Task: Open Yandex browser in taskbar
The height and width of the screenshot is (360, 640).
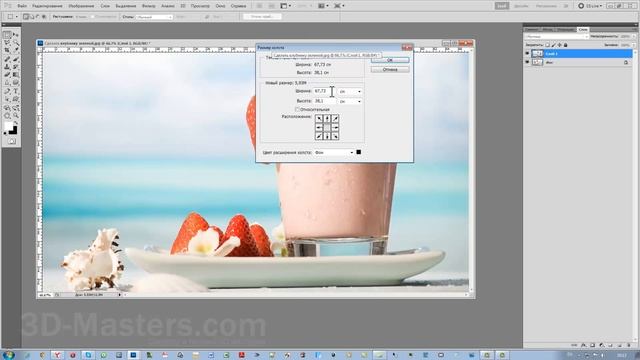Action: click(x=57, y=355)
